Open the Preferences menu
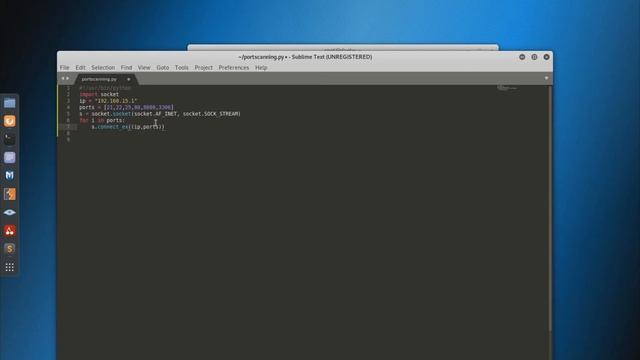The width and height of the screenshot is (640, 360). tap(234, 67)
